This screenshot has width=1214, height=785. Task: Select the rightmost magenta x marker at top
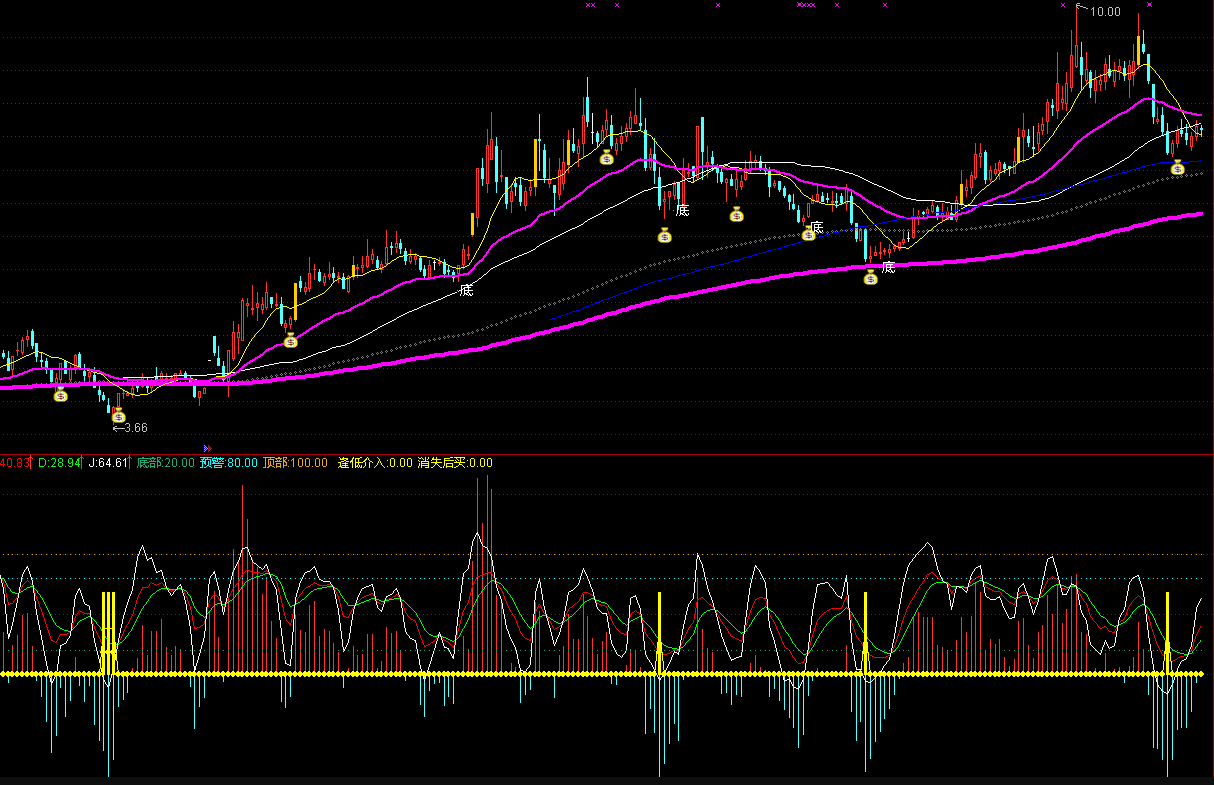click(1149, 6)
